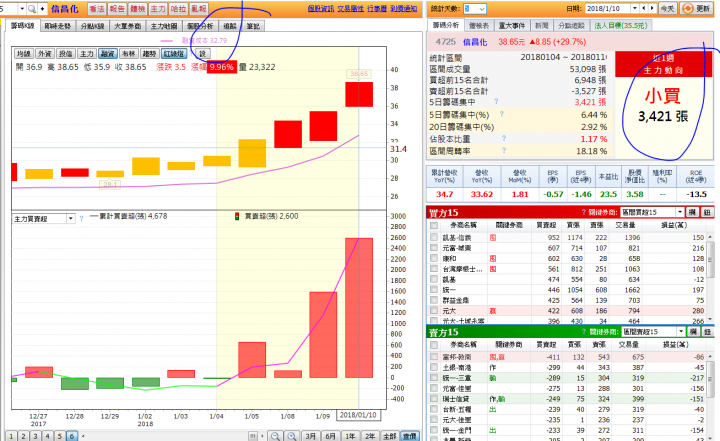This screenshot has height=441, width=720.
Task: Click the 報告 button in top toolbar
Action: (x=117, y=9)
